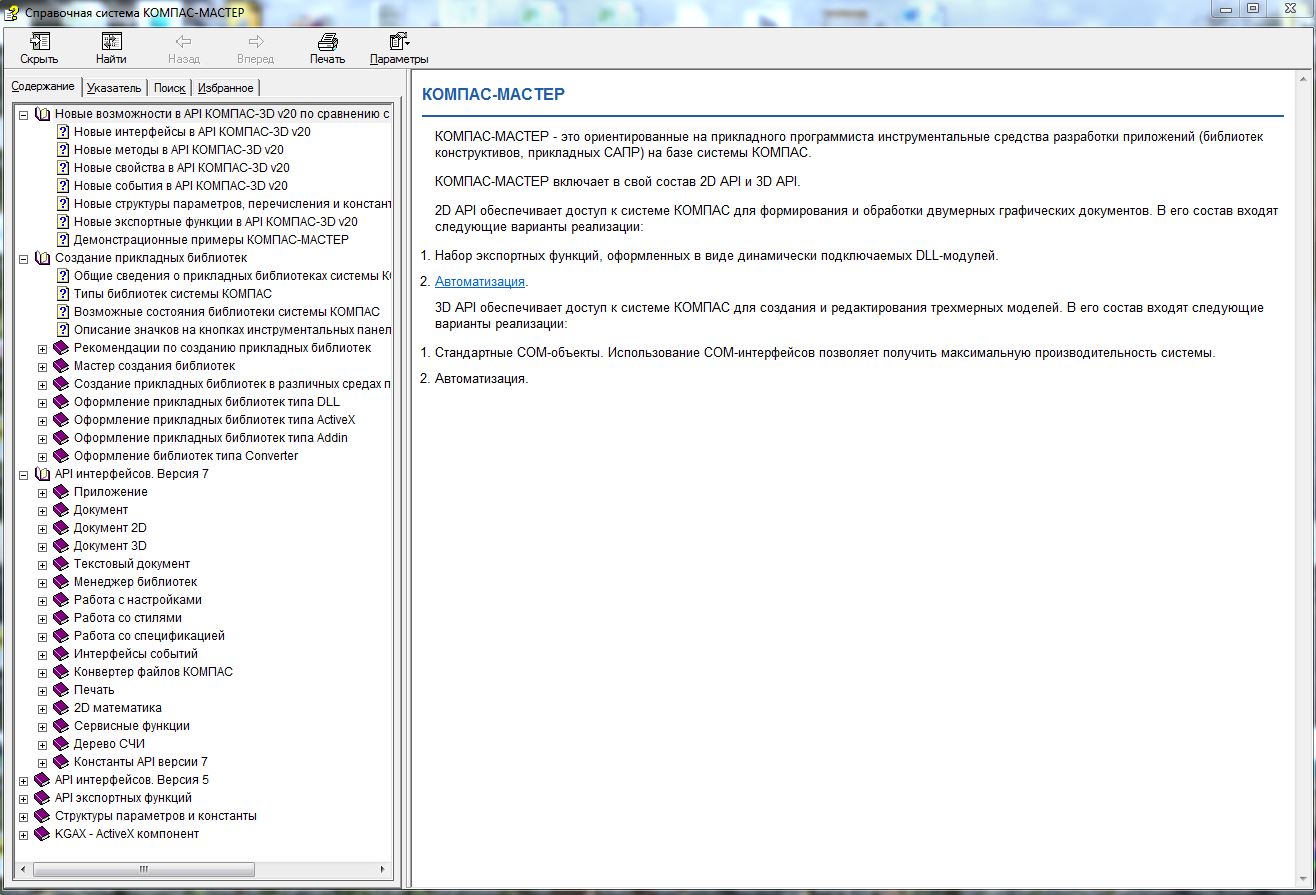The height and width of the screenshot is (895, 1316).
Task: Switch to the Указатель tab
Action: 114,88
